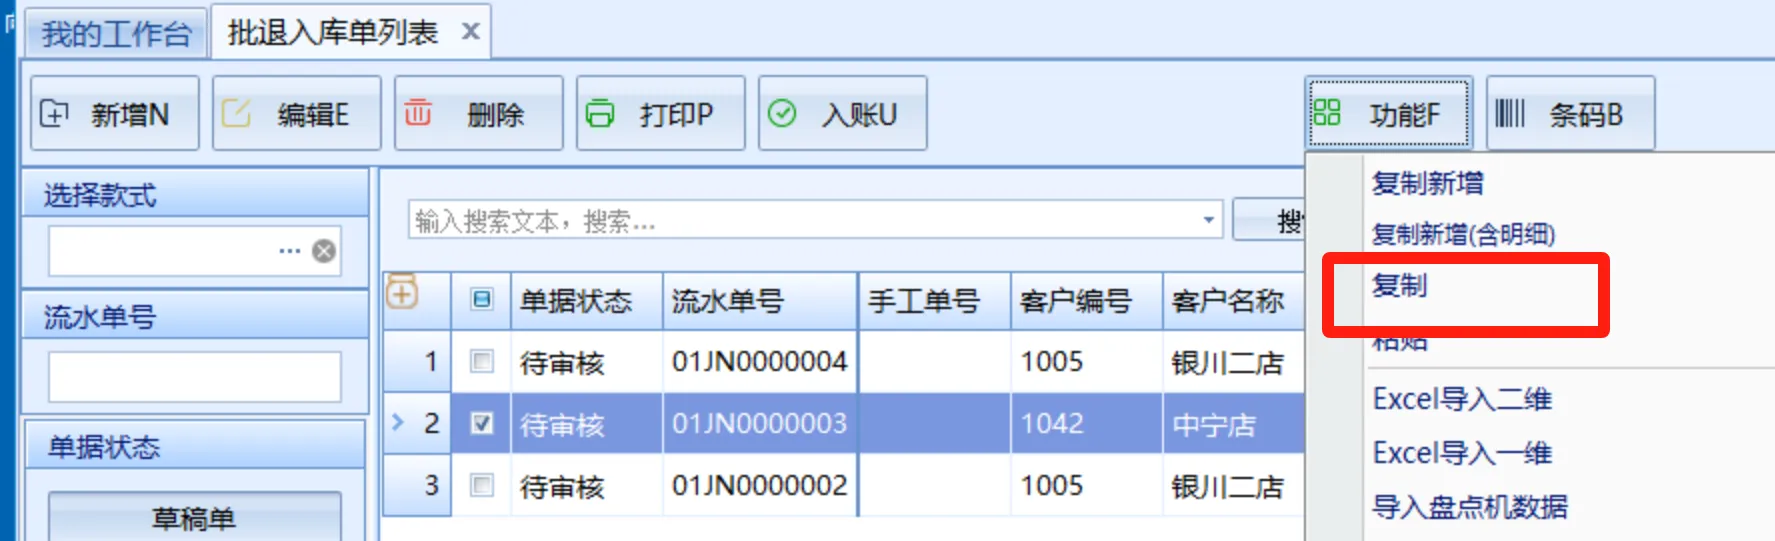Toggle the select-all checkbox in header
Viewport: 1775px width, 541px height.
pos(482,299)
